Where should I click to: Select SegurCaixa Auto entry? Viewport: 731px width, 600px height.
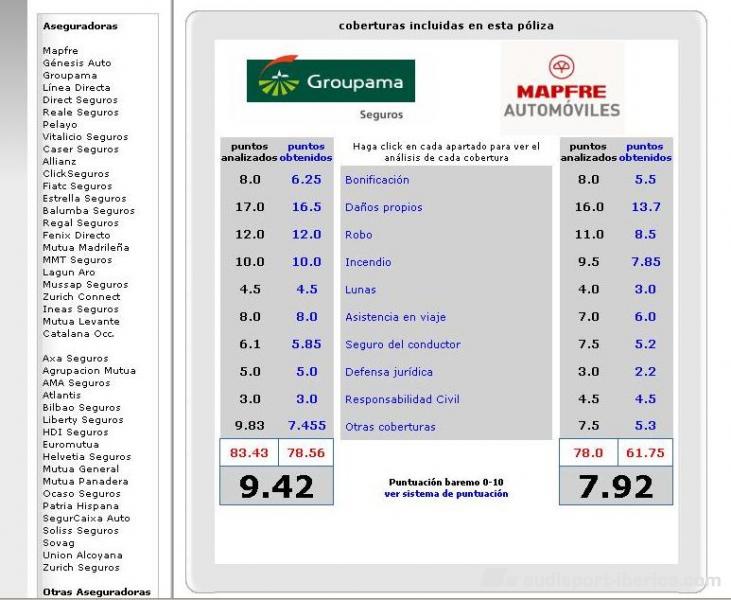click(x=86, y=518)
